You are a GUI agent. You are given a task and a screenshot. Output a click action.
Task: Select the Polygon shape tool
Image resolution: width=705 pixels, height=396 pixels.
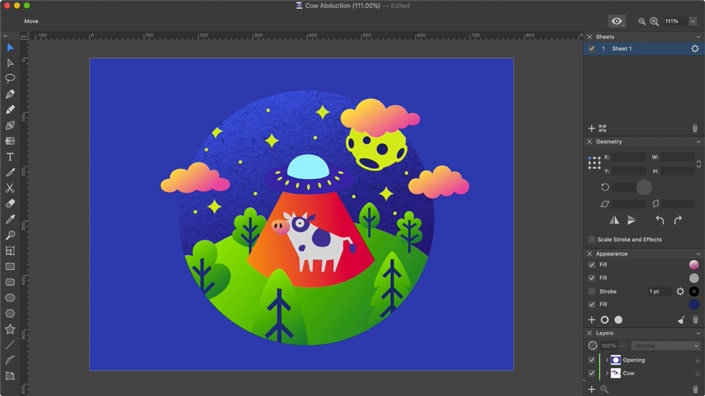point(10,313)
